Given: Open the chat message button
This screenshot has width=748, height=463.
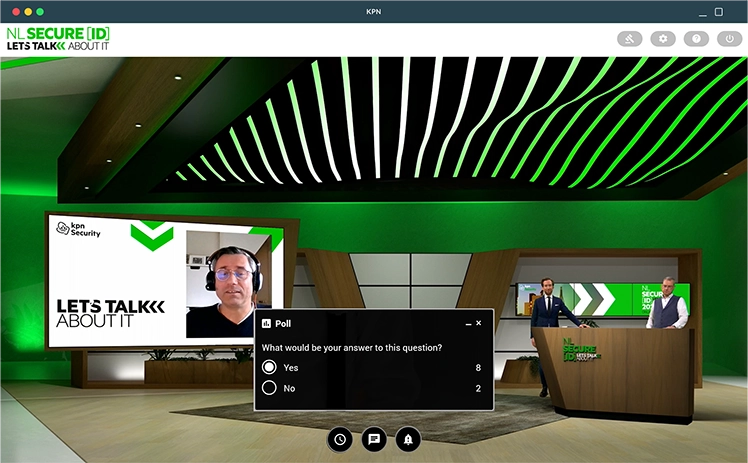Looking at the screenshot, I should (374, 439).
